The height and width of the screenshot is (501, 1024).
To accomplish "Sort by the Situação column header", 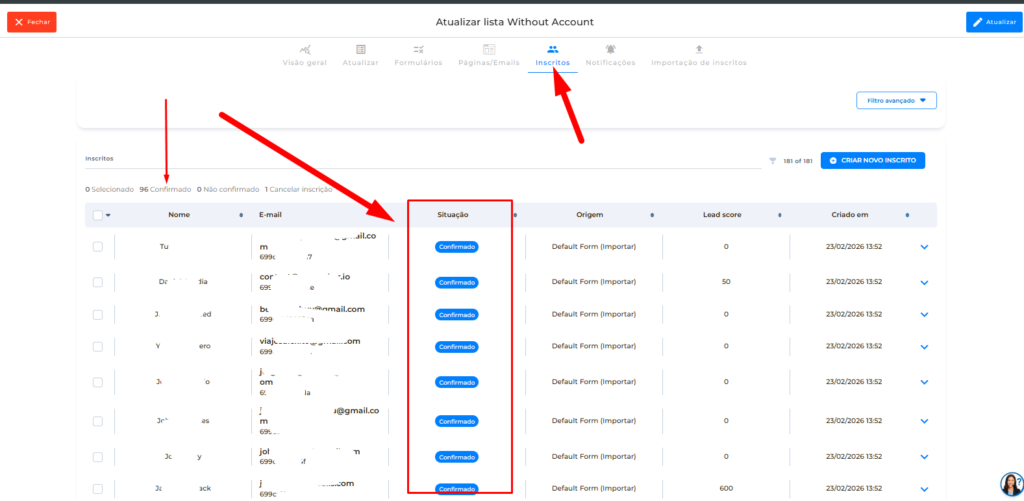I will tap(453, 215).
